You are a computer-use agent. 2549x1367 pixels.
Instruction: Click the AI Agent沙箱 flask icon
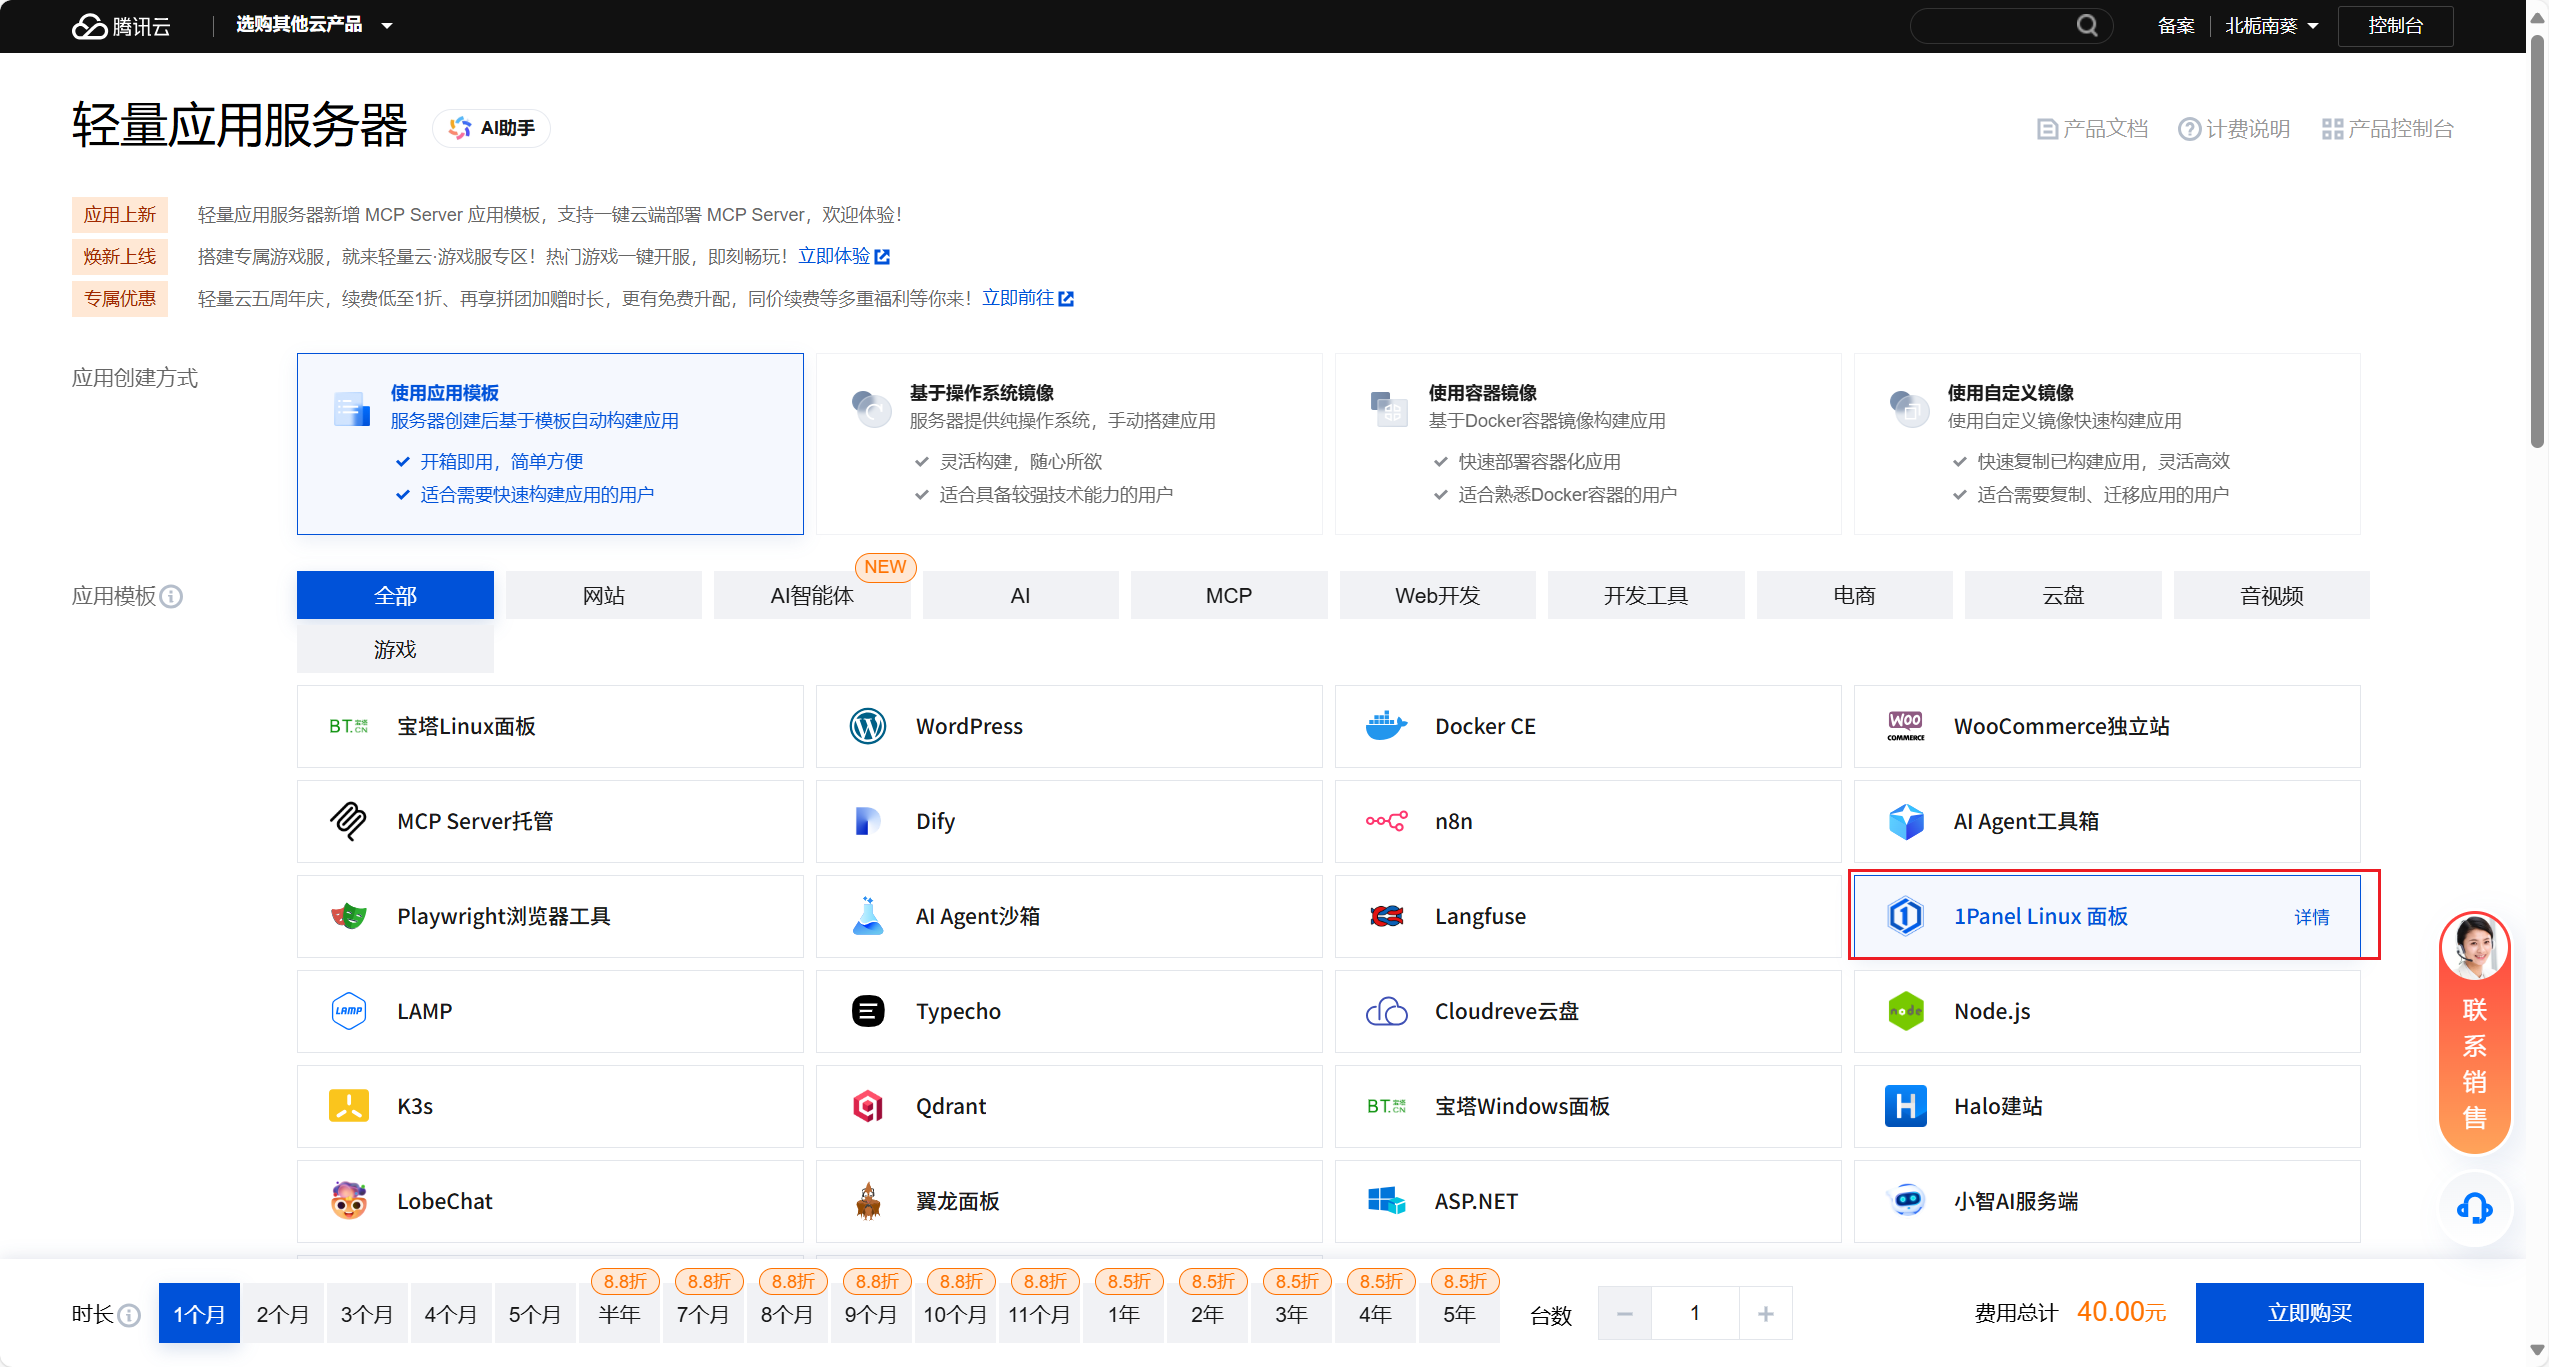pos(867,916)
